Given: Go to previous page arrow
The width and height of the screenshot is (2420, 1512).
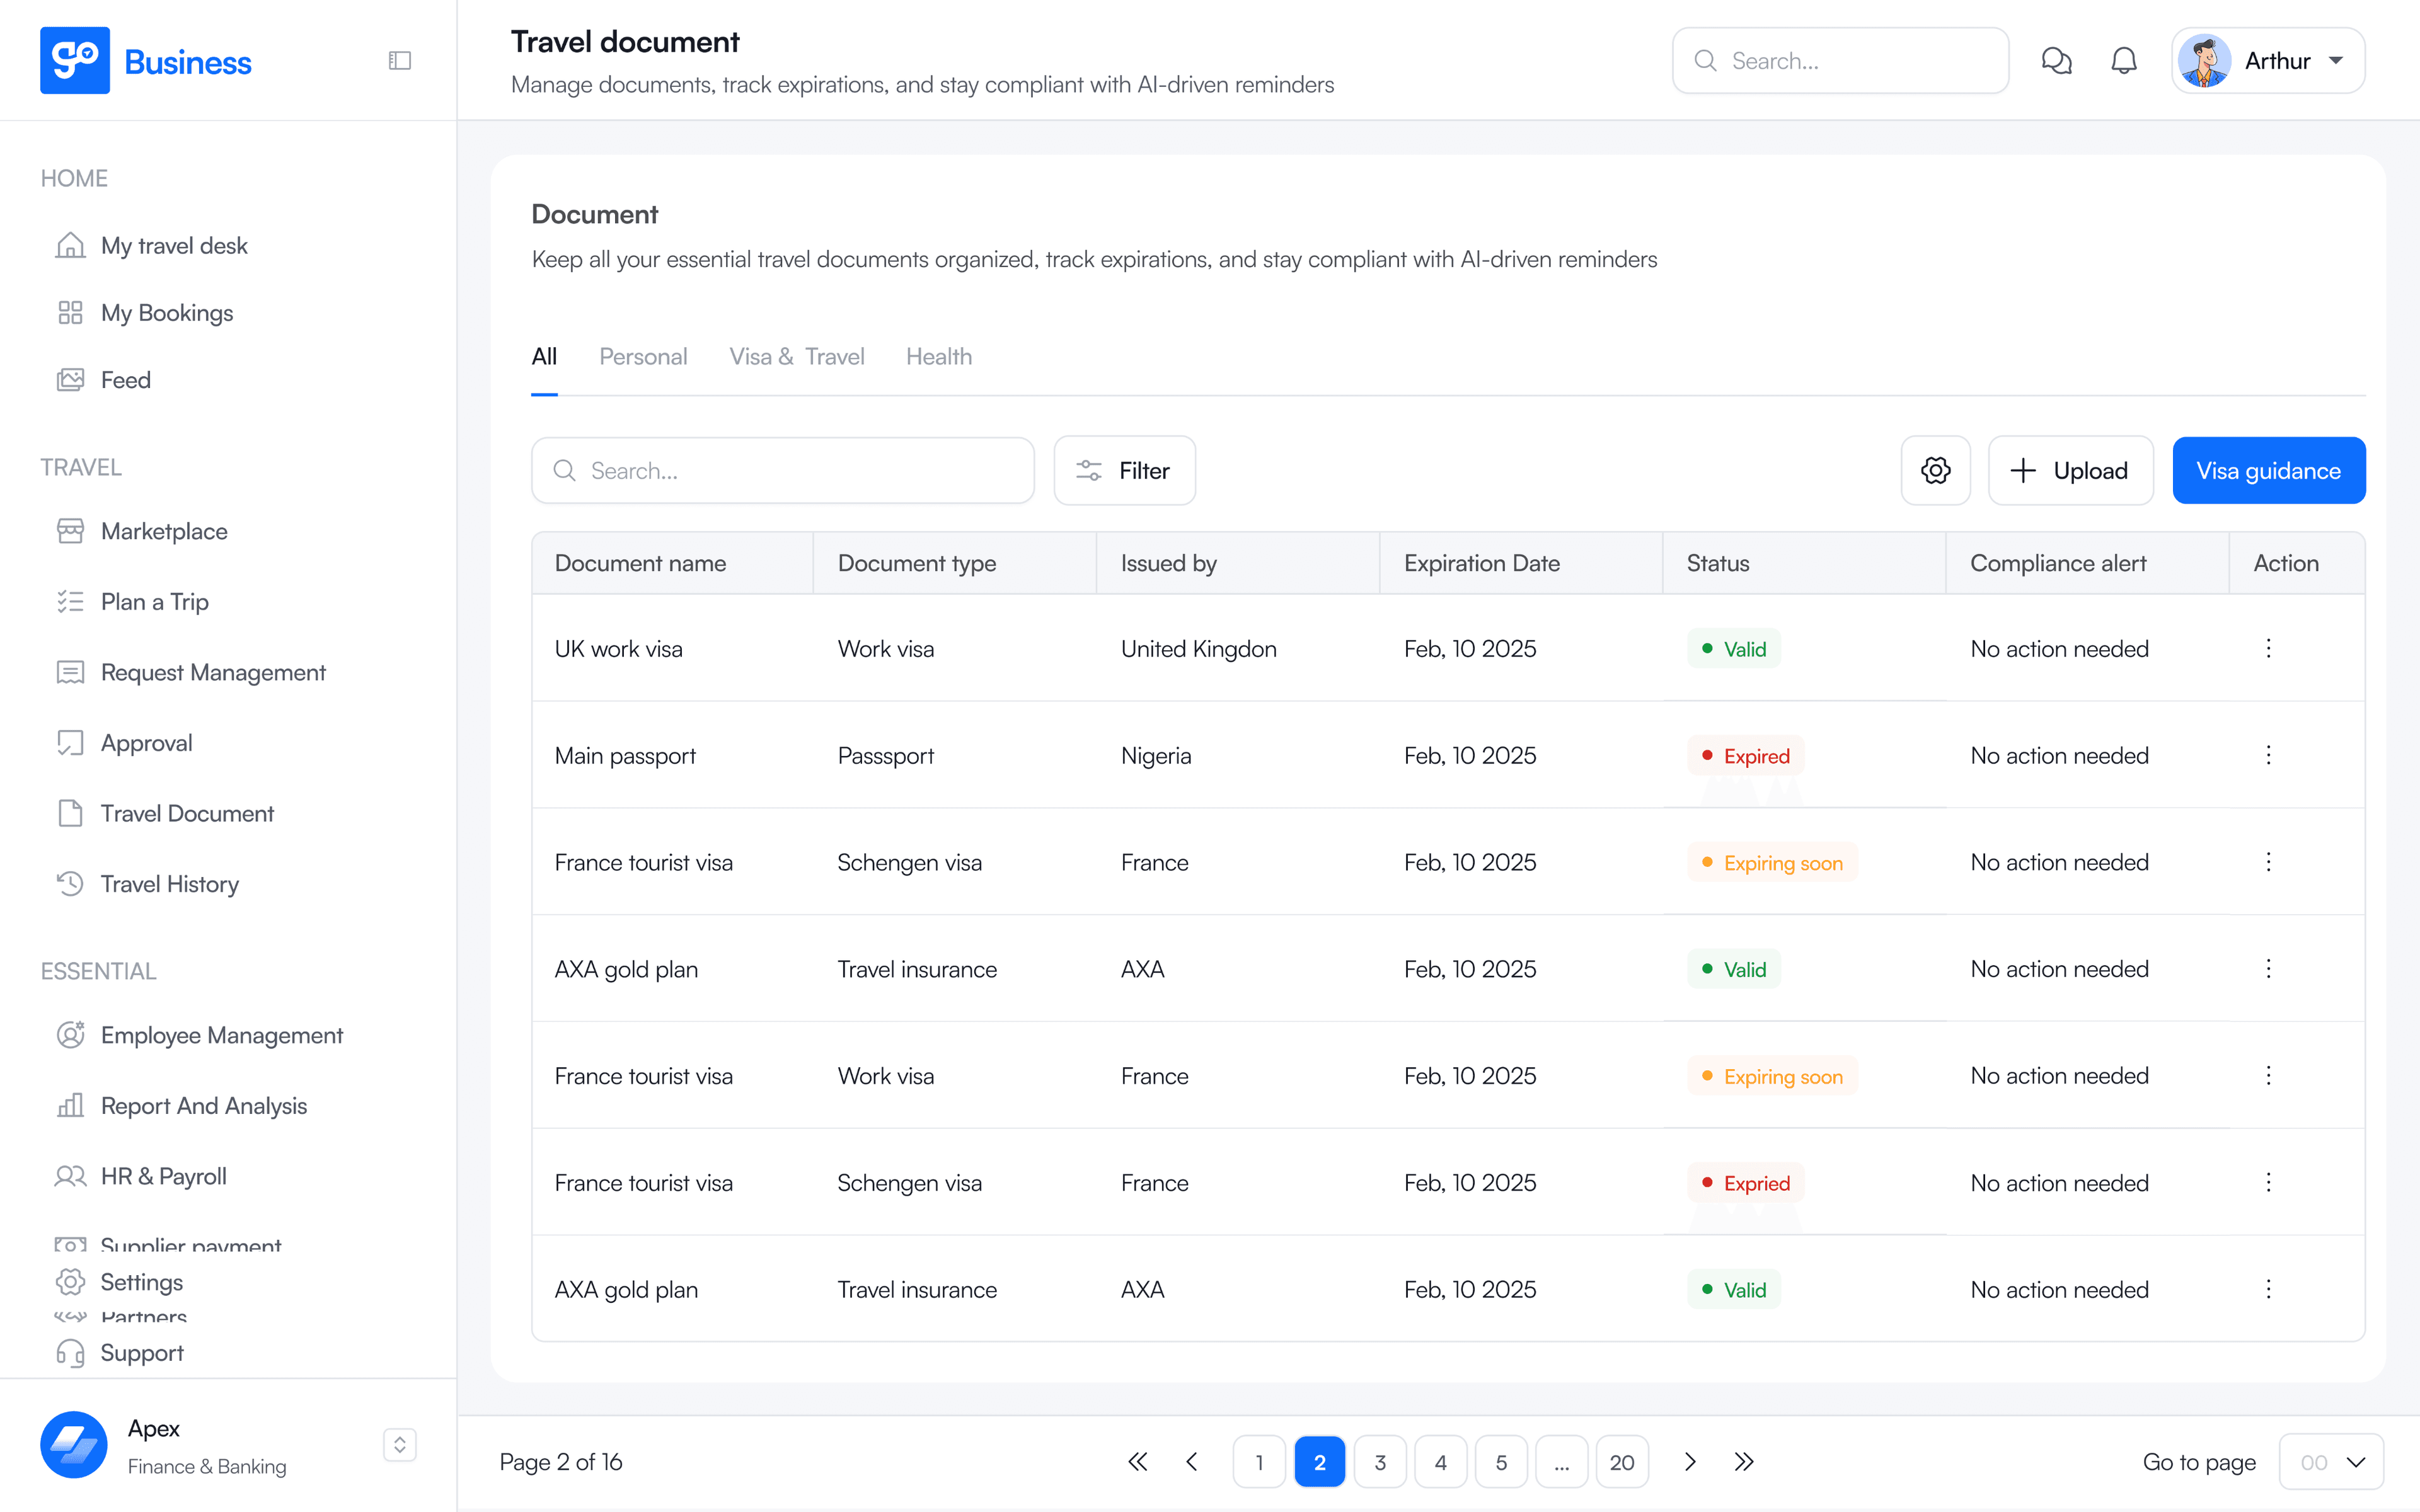Looking at the screenshot, I should 1192,1462.
